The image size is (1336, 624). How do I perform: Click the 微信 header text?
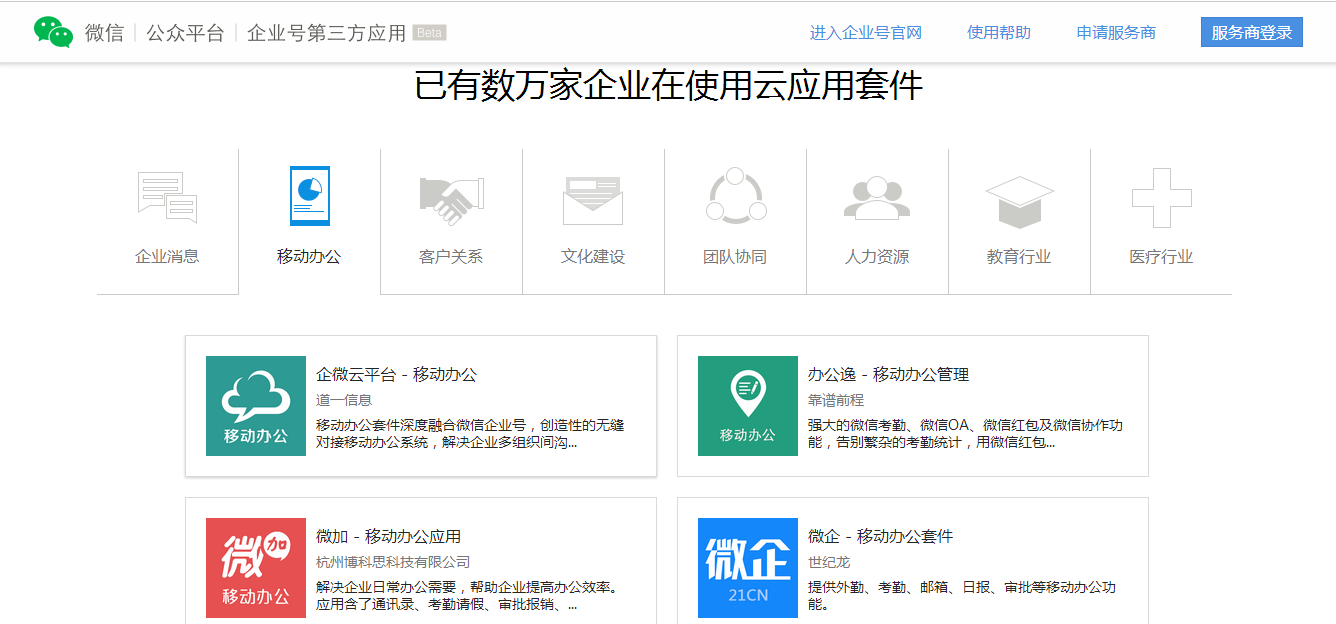(x=104, y=33)
